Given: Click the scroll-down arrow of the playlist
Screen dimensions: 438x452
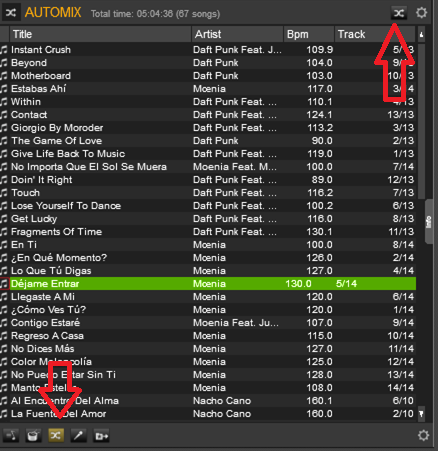Looking at the screenshot, I should (421, 414).
